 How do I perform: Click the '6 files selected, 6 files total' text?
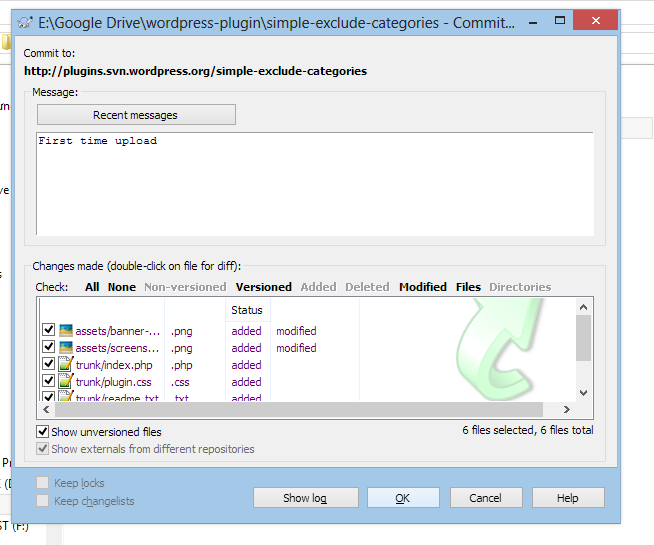[528, 430]
